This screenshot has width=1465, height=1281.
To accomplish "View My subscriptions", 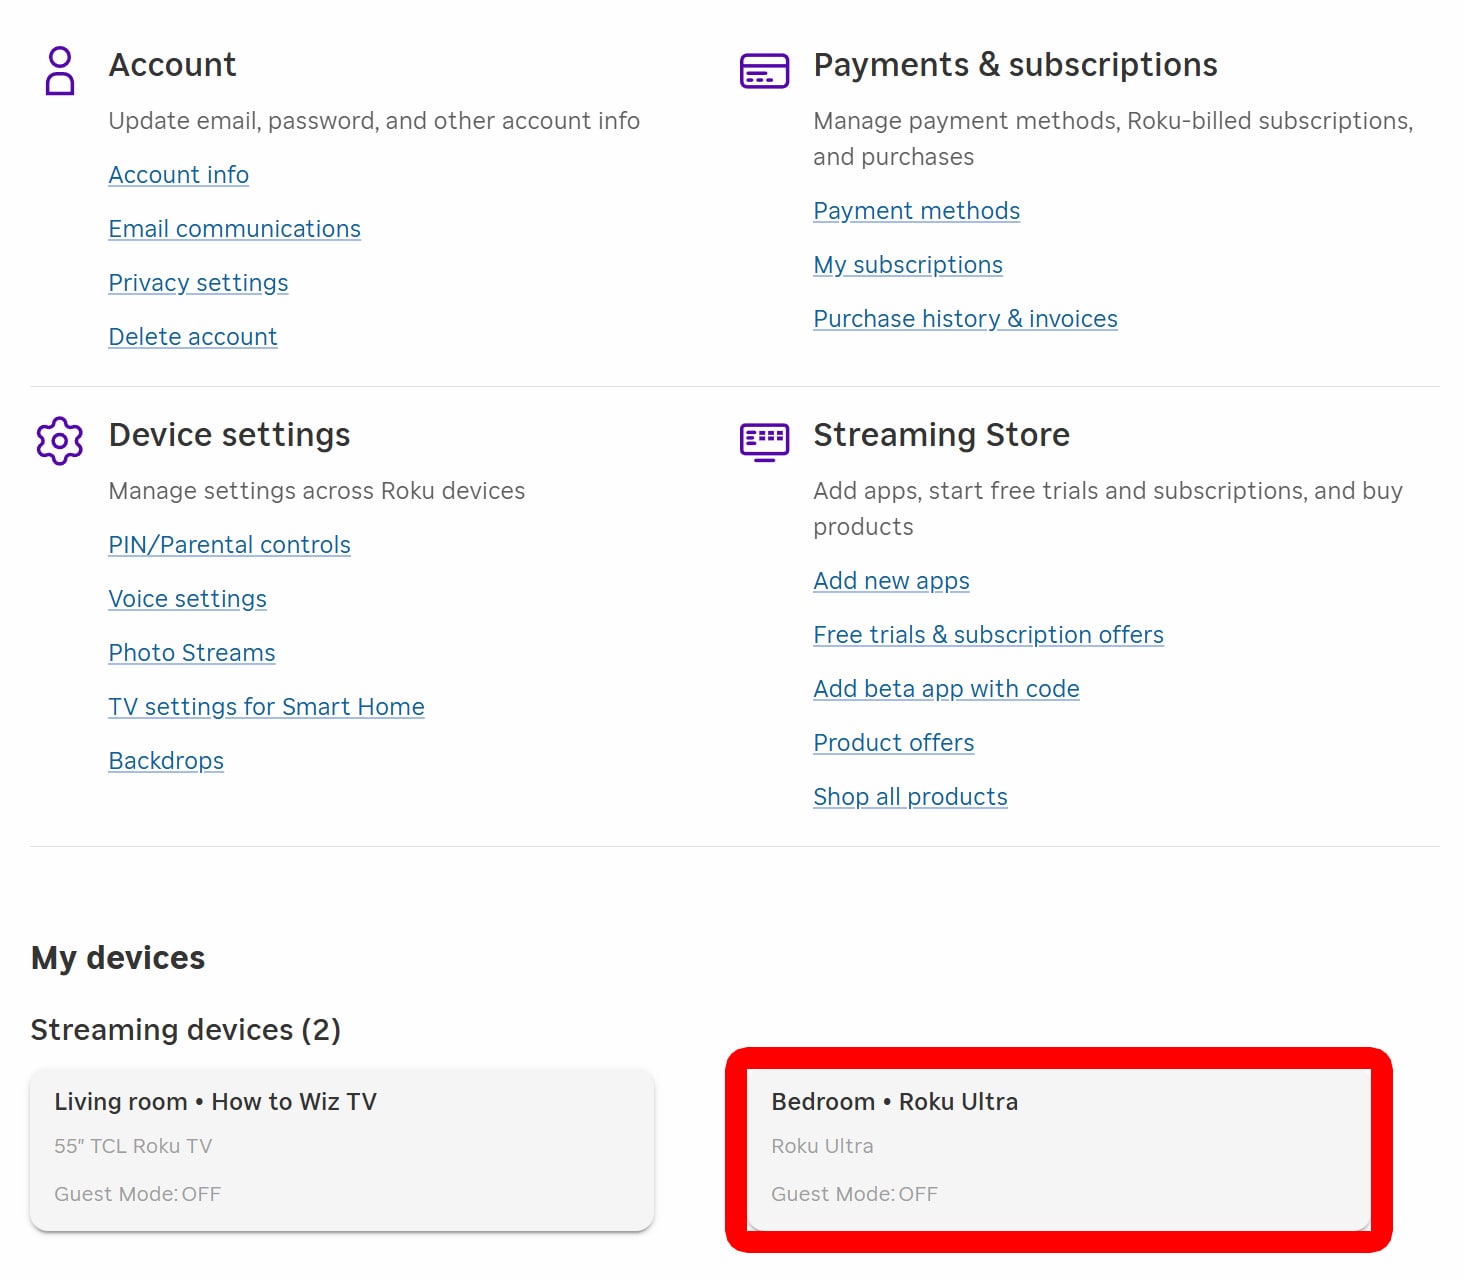I will (907, 265).
